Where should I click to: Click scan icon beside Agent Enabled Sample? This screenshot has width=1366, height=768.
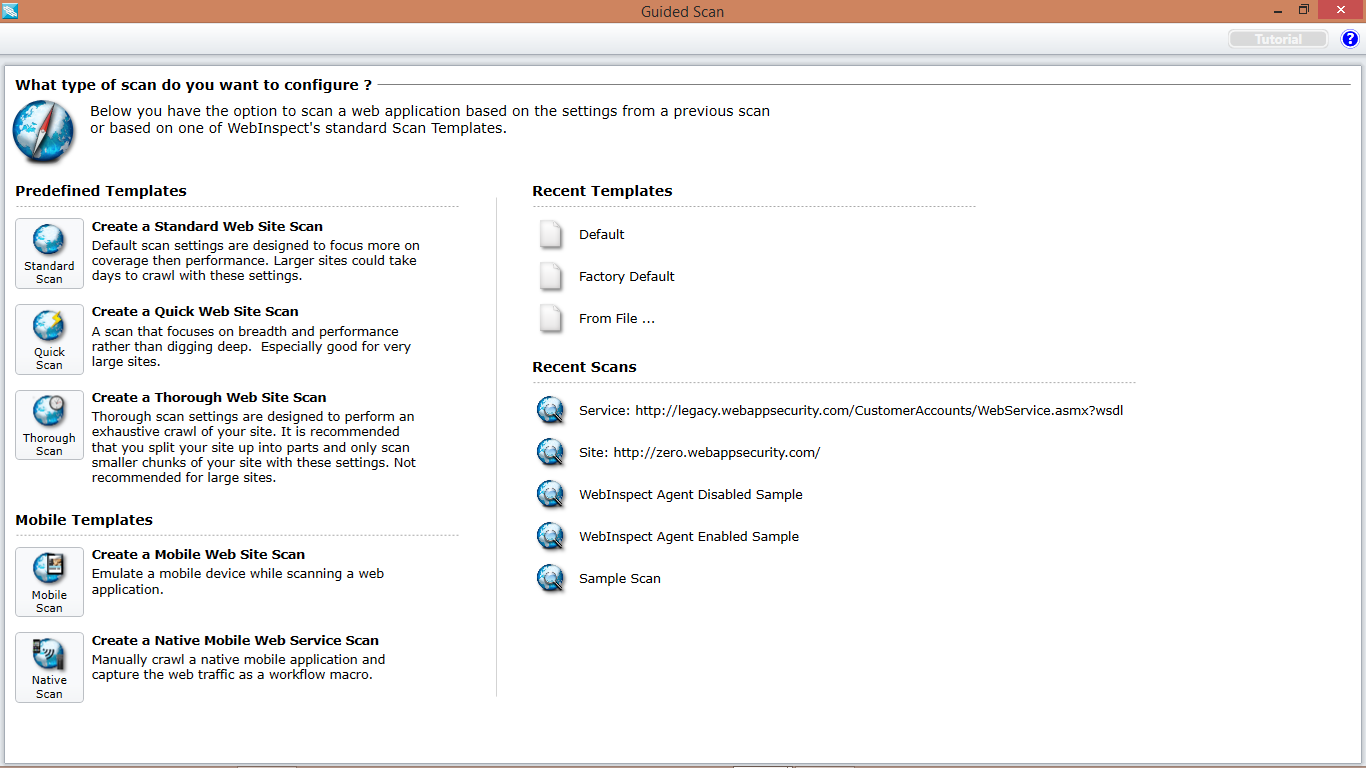click(551, 536)
